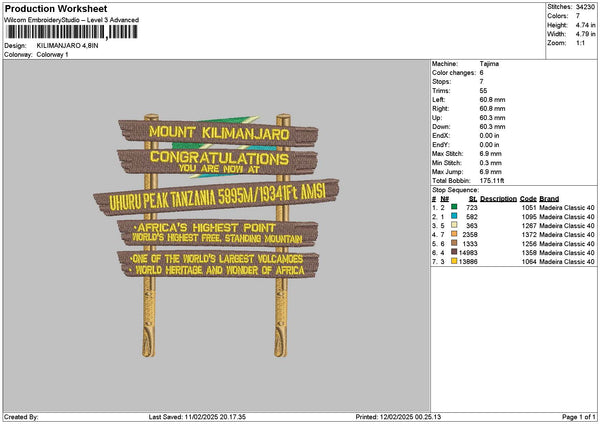Image resolution: width=600 pixels, height=424 pixels.
Task: Click the 'Brand' column header
Action: [549, 199]
